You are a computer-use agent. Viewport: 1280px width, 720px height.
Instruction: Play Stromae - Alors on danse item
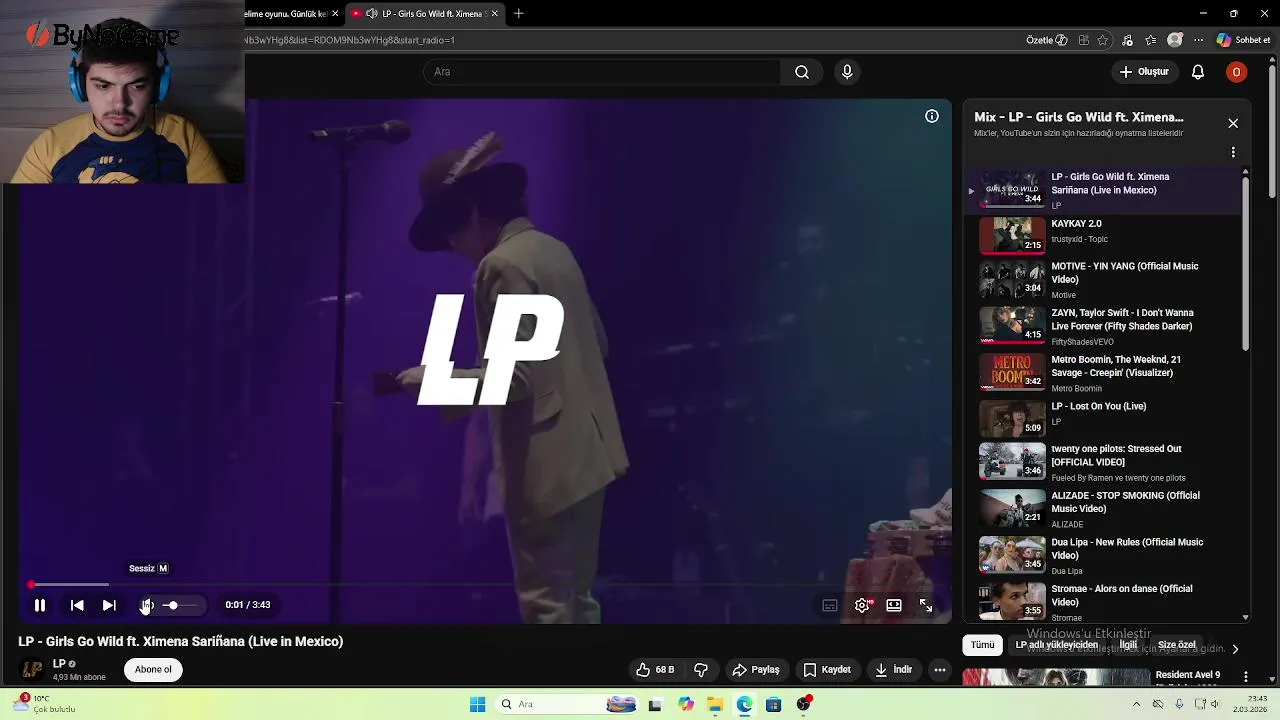pos(1105,602)
